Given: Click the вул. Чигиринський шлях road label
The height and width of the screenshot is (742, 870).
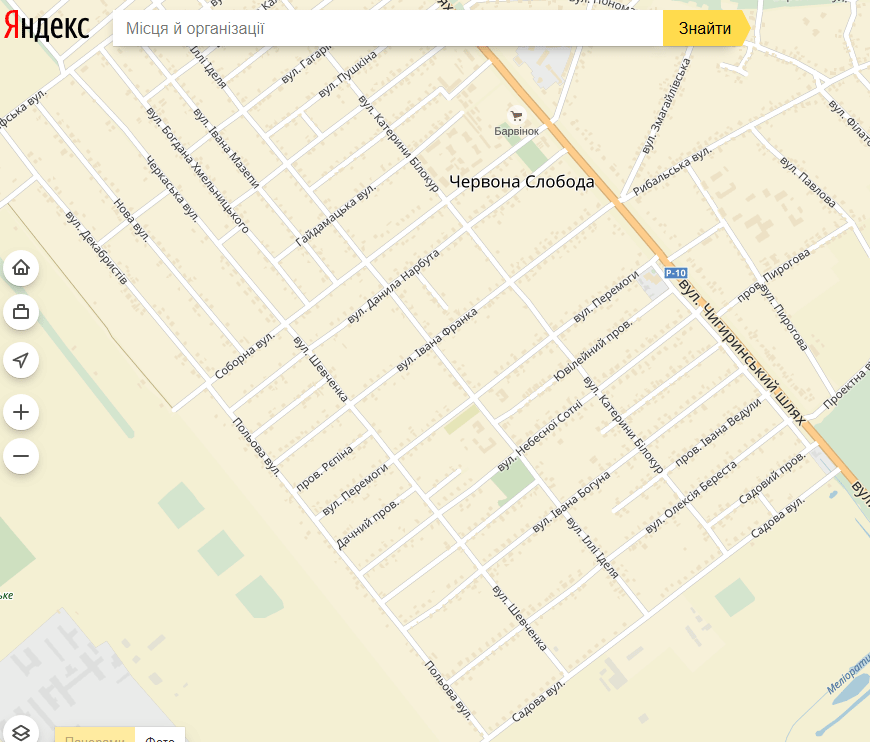Looking at the screenshot, I should coord(742,353).
